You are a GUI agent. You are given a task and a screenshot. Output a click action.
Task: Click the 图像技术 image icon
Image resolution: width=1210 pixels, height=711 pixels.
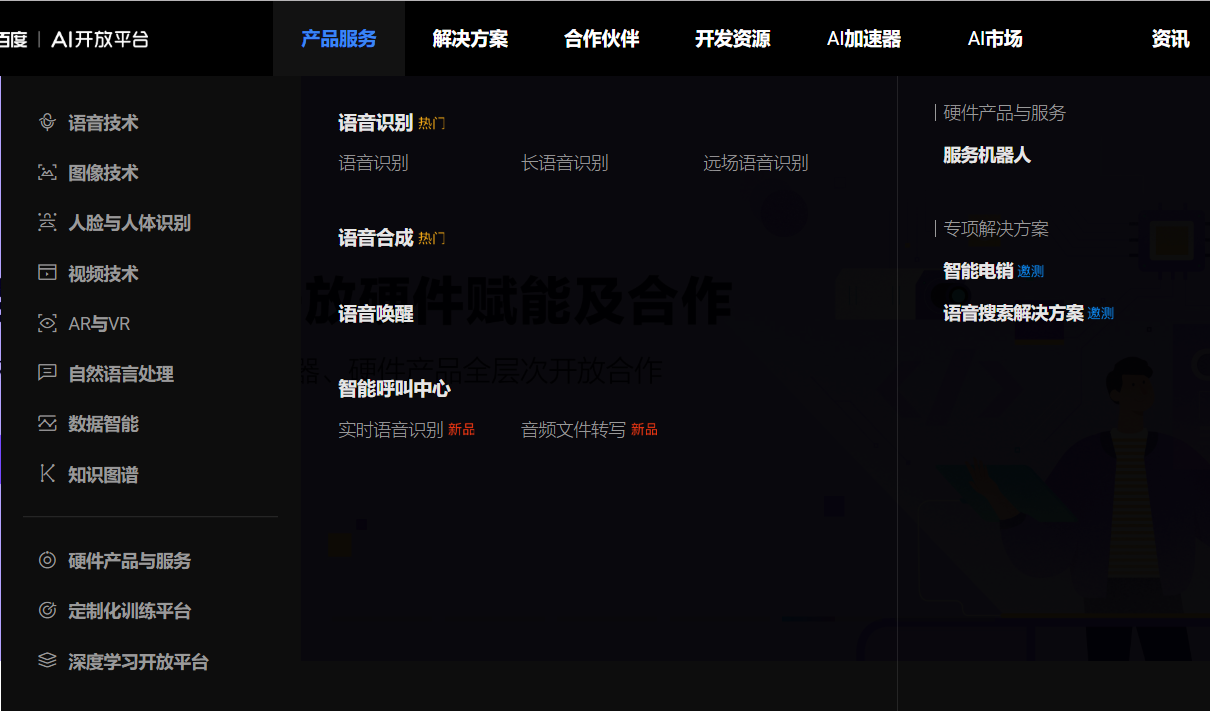pos(46,172)
